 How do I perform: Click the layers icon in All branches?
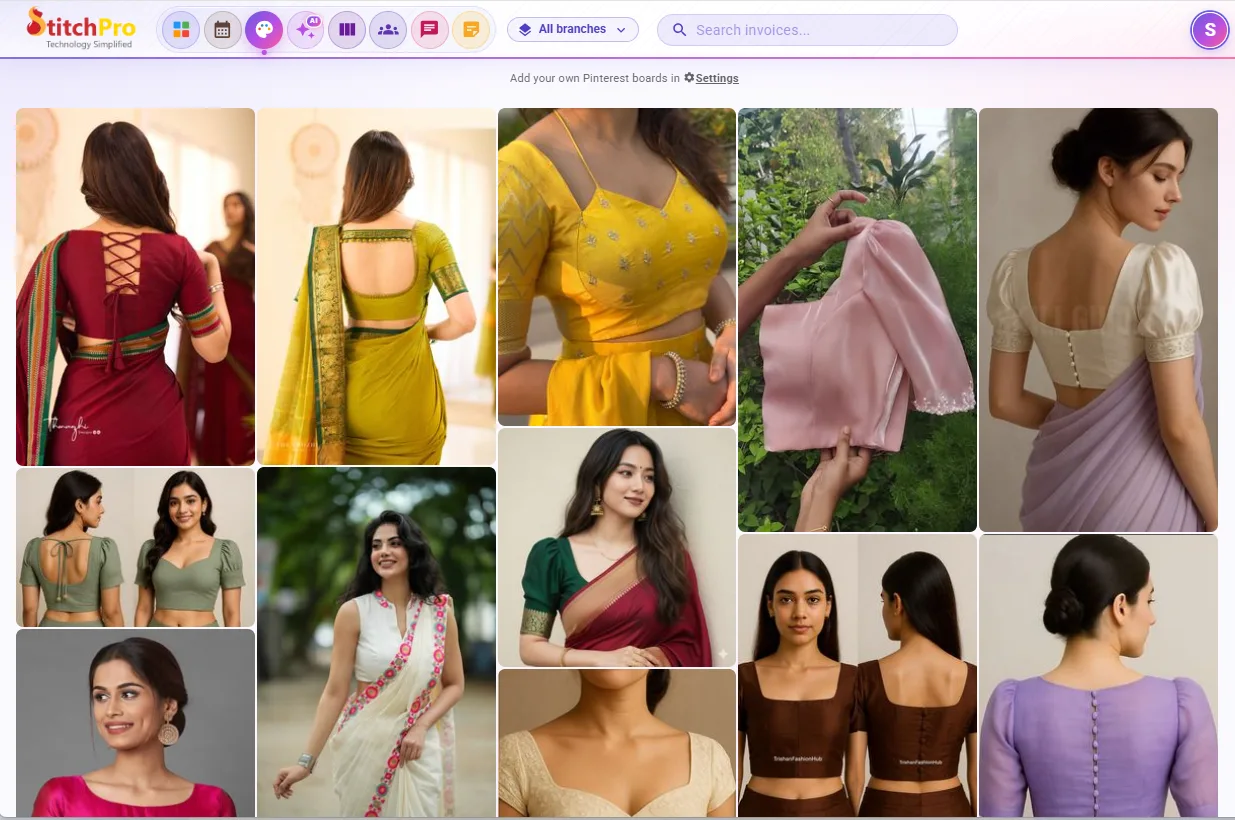coord(525,30)
